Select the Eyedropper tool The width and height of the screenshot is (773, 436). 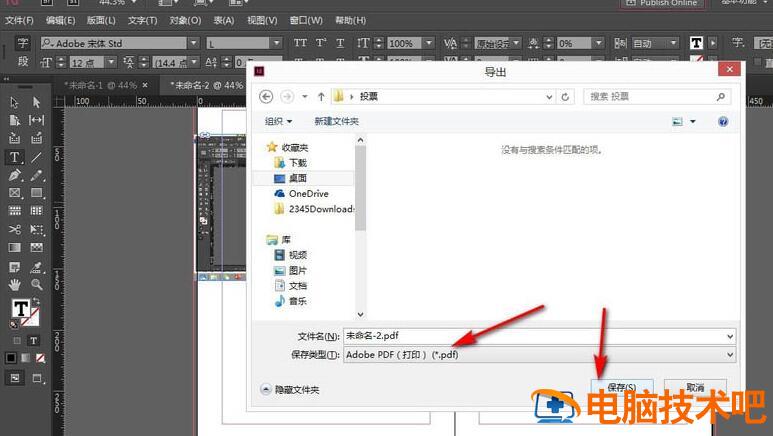(36, 267)
